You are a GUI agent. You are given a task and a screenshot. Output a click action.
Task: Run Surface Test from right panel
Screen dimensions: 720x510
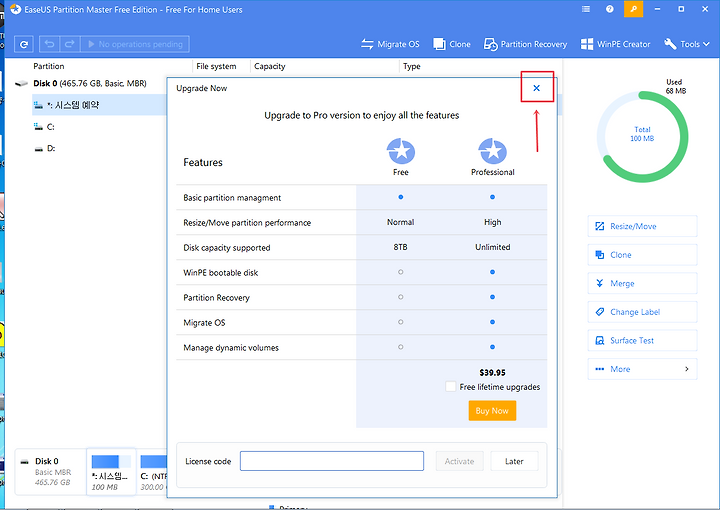point(642,340)
